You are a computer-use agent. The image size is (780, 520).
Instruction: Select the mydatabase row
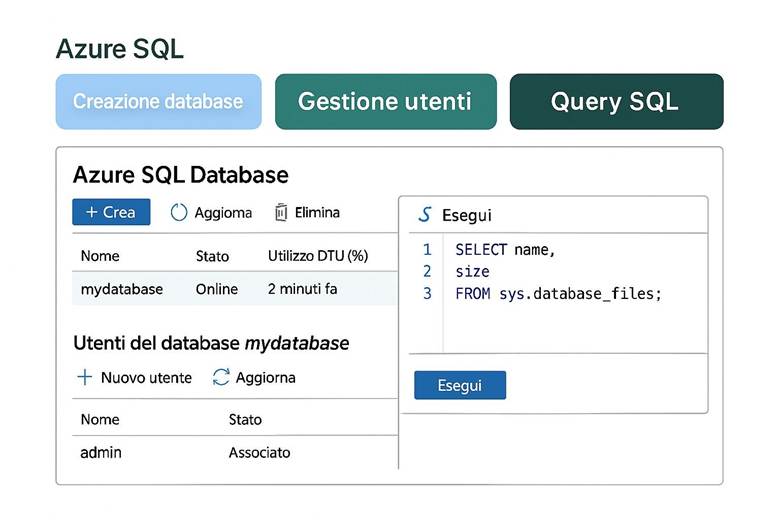click(x=121, y=289)
